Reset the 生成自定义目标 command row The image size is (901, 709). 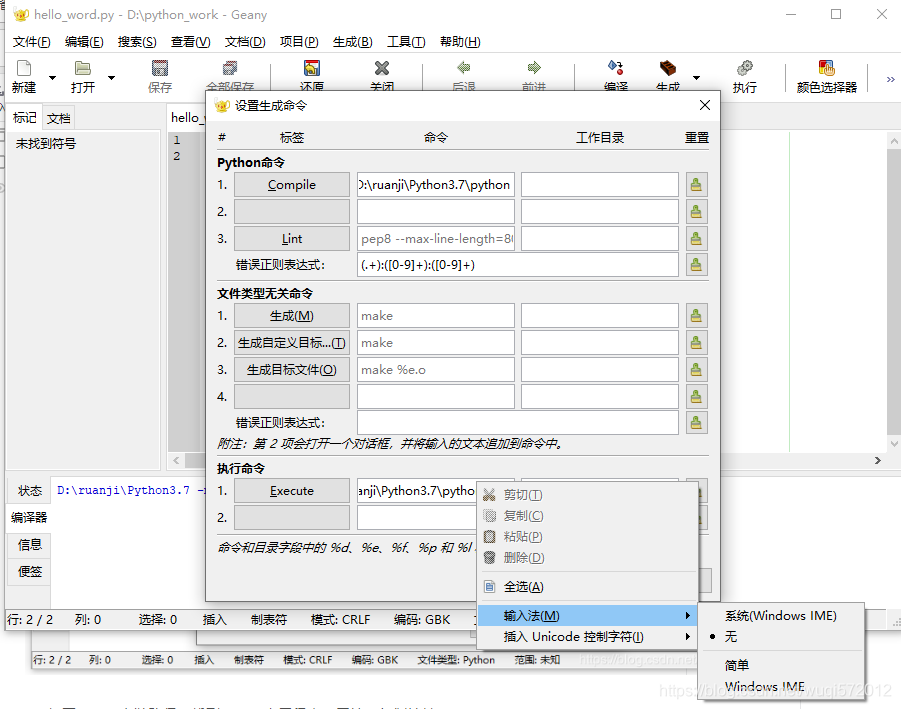coord(696,343)
